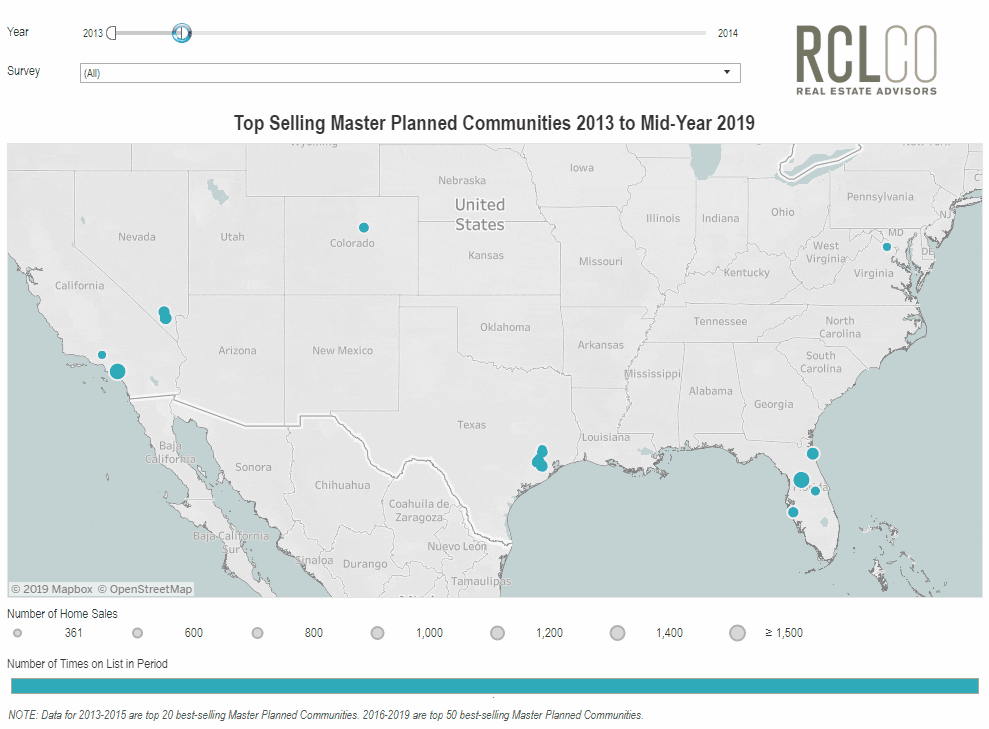
Task: Click the 'Missouri' label on the map
Action: coord(600,261)
